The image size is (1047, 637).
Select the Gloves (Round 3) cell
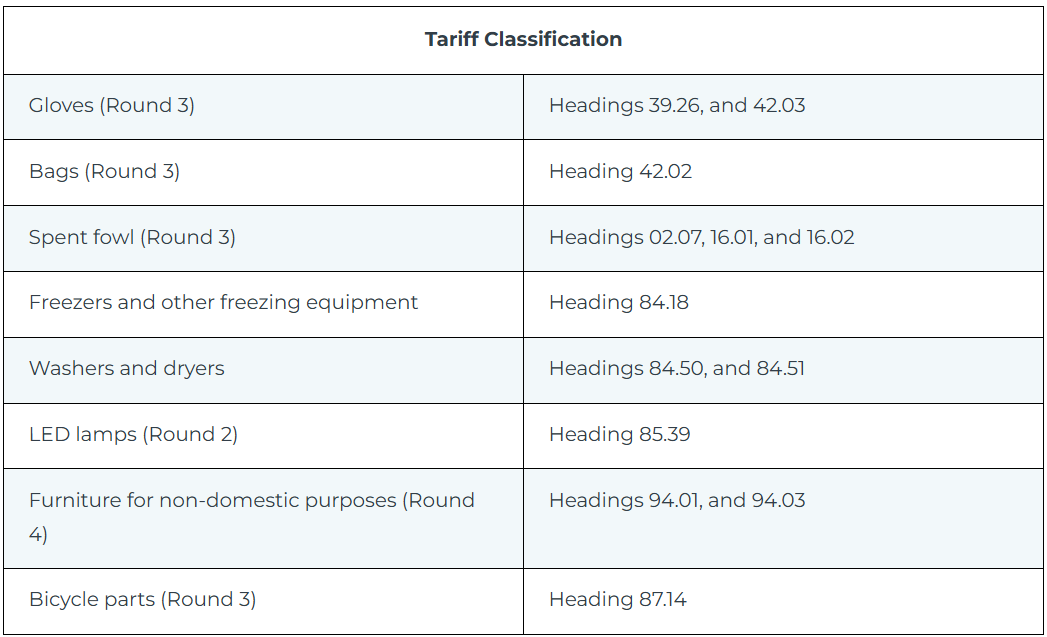tap(112, 105)
